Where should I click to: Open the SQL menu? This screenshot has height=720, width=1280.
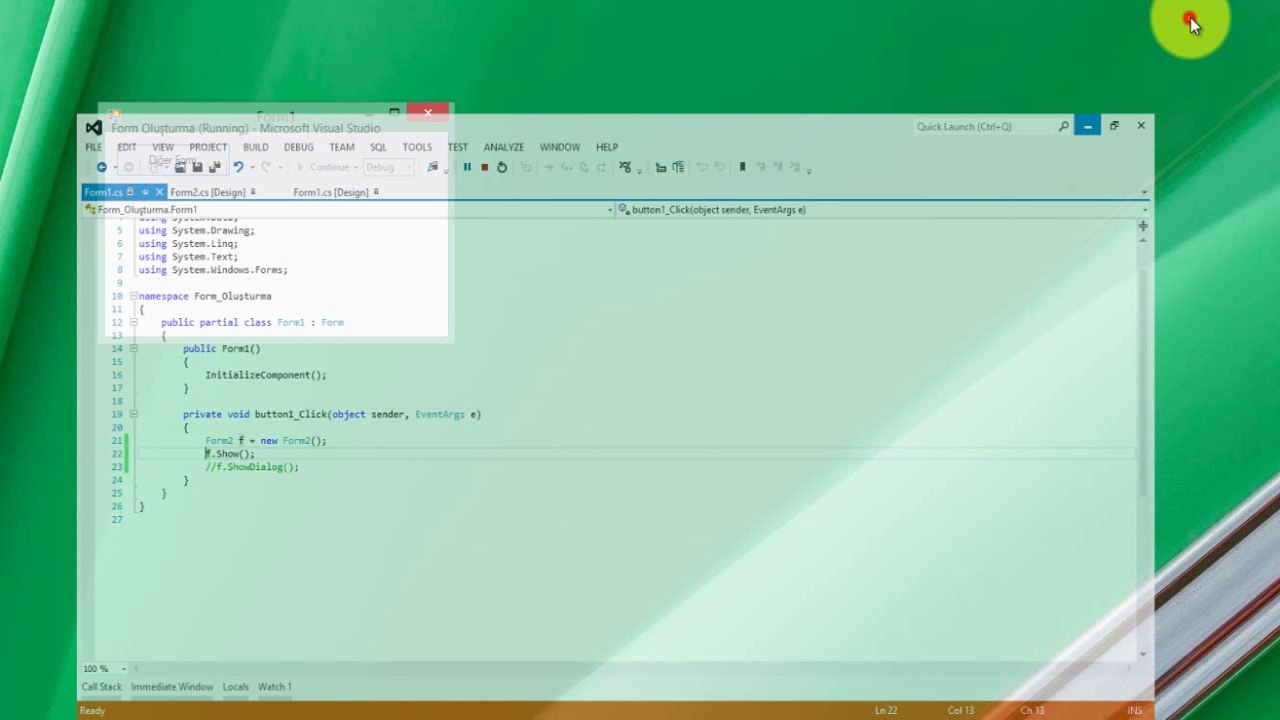coord(378,147)
